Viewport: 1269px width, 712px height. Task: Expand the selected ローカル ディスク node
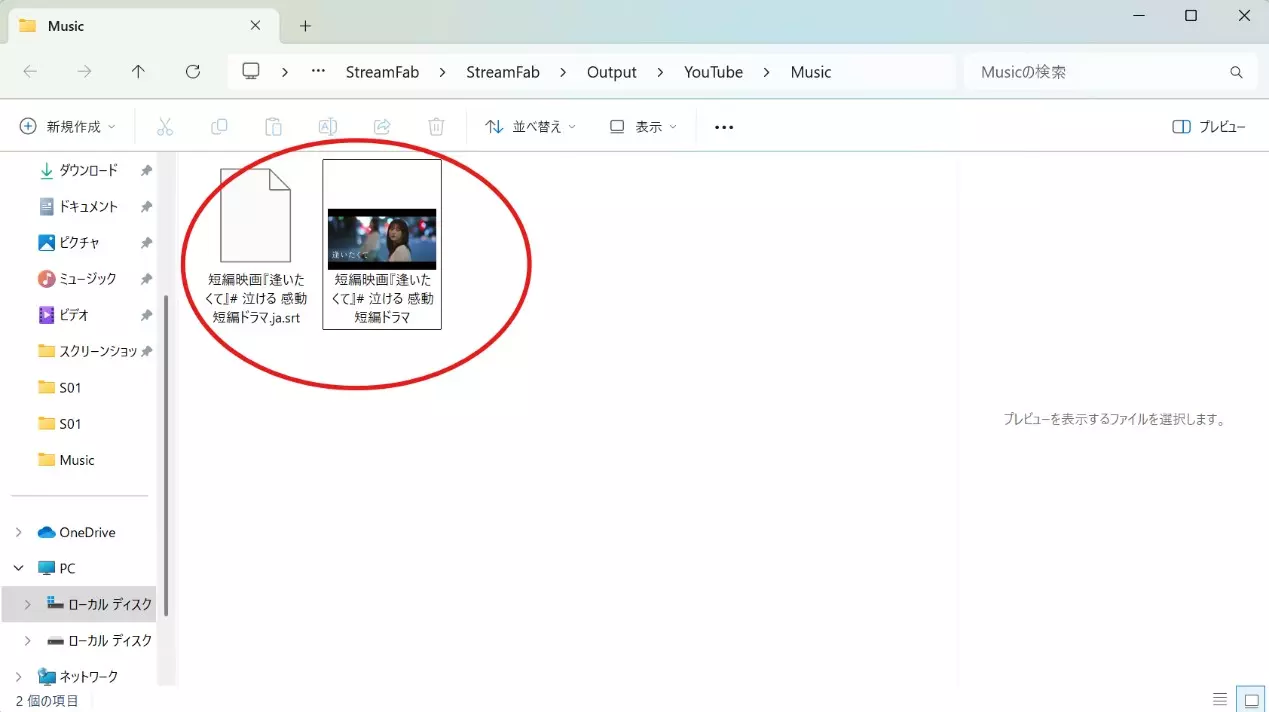click(x=27, y=604)
